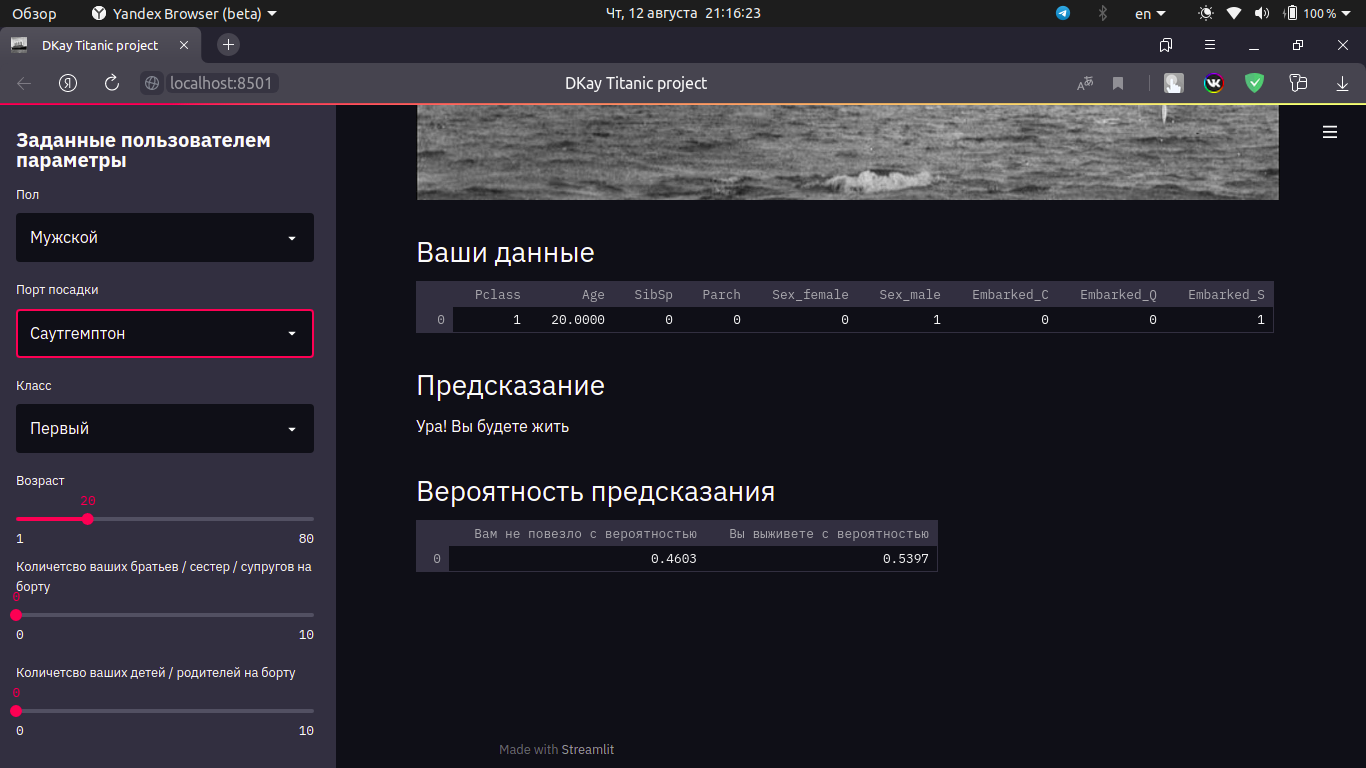Viewport: 1366px width, 768px height.
Task: Click the Embarked_S column header
Action: (1226, 295)
